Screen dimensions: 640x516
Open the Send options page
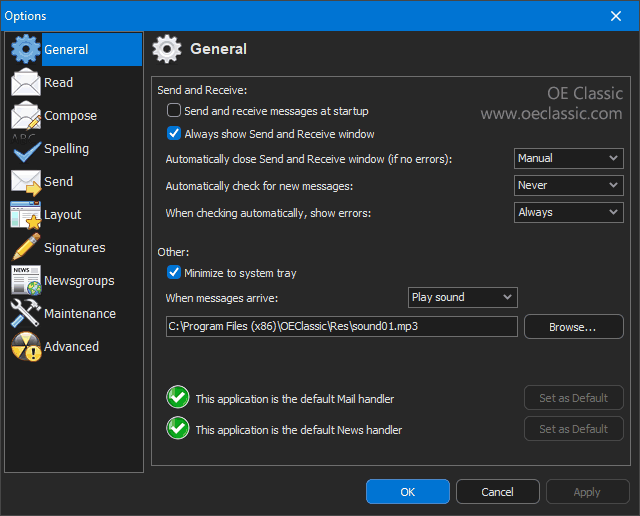pyautogui.click(x=58, y=182)
